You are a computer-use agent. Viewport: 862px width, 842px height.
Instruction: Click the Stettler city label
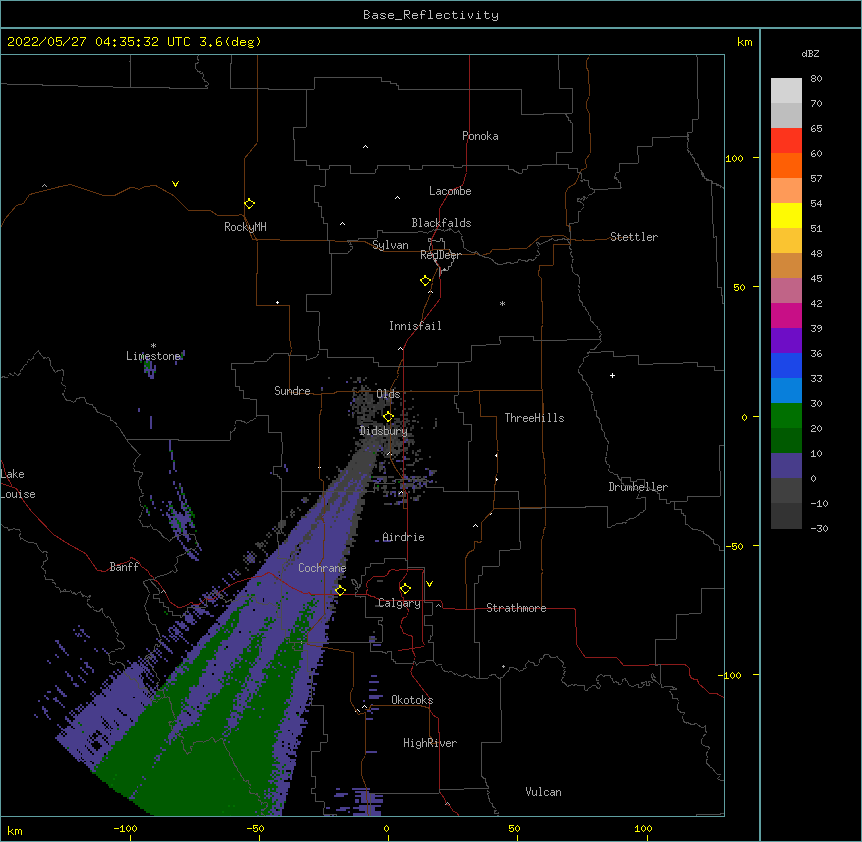click(x=634, y=237)
